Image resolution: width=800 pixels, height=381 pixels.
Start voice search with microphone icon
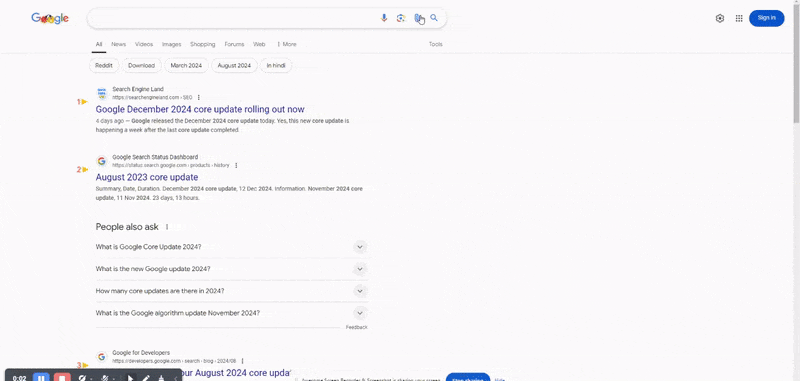[x=384, y=18]
